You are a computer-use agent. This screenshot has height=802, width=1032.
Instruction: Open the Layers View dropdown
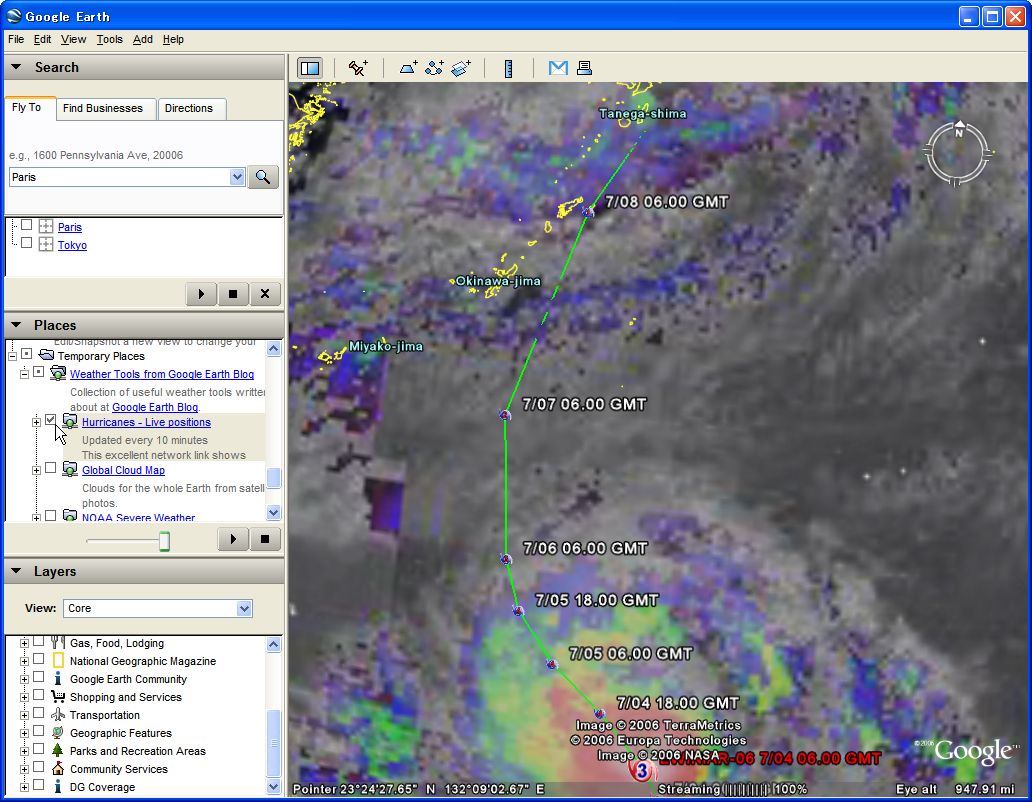(244, 609)
